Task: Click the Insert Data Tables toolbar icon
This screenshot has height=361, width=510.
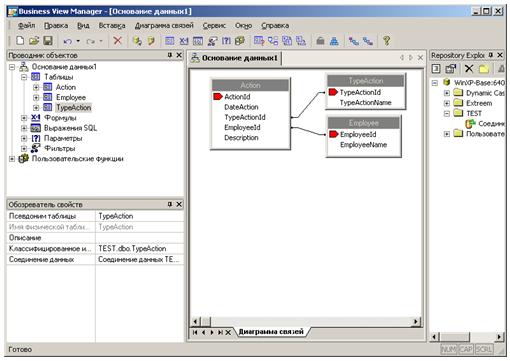Action: [x=170, y=41]
